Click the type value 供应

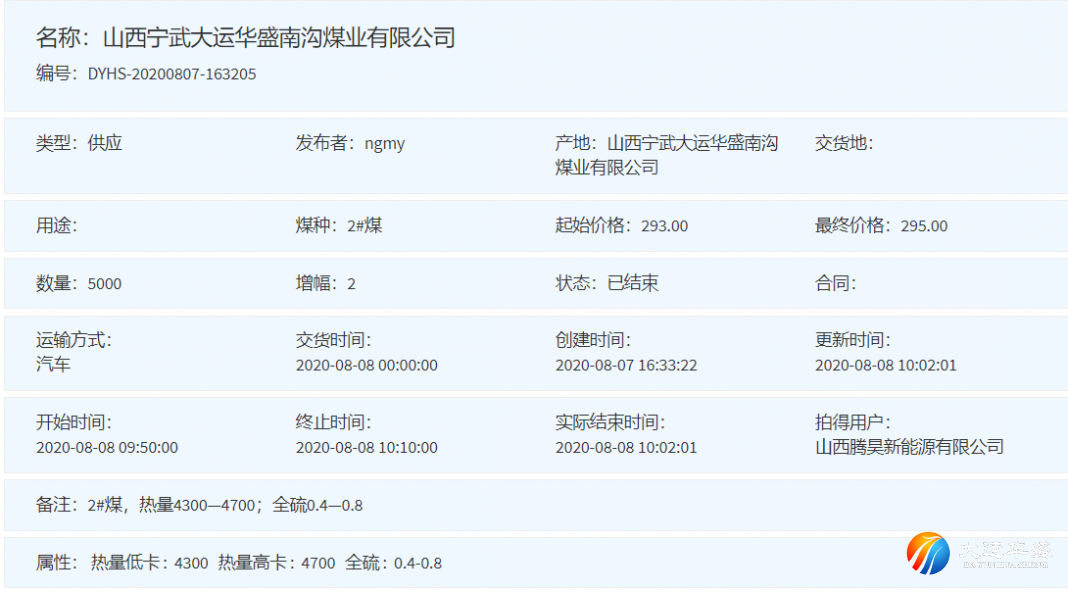click(105, 143)
